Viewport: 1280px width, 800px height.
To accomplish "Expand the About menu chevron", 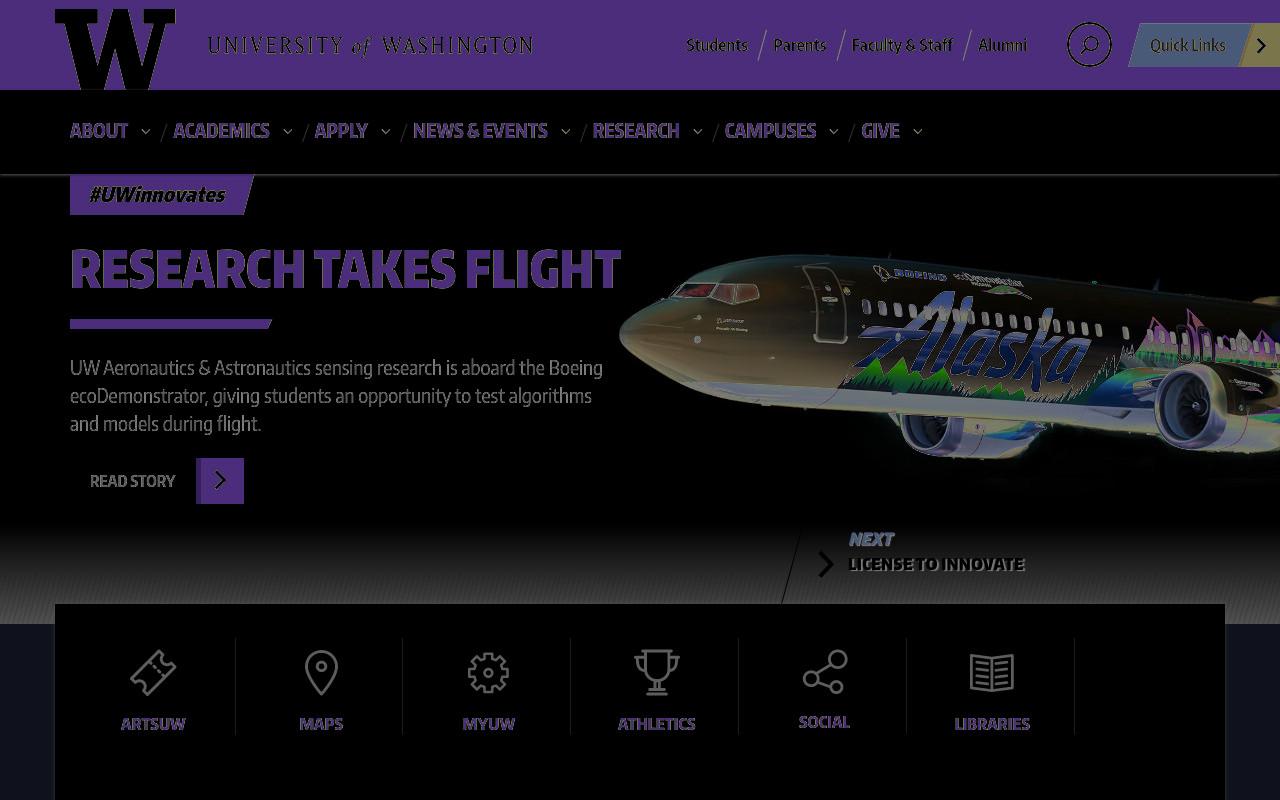I will tap(145, 131).
